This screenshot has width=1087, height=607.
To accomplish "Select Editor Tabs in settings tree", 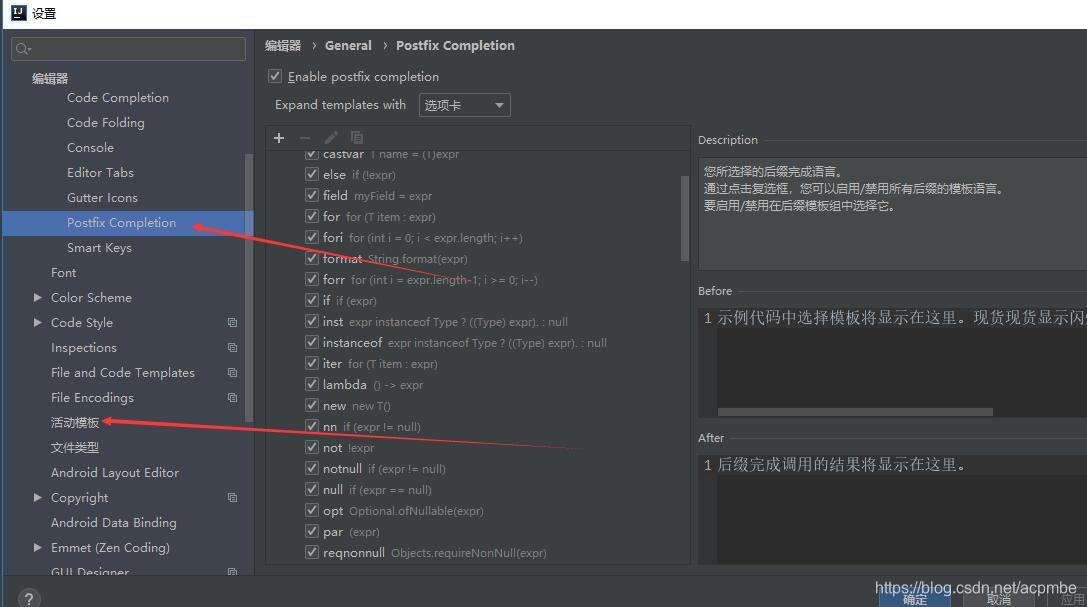I will pyautogui.click(x=100, y=173).
